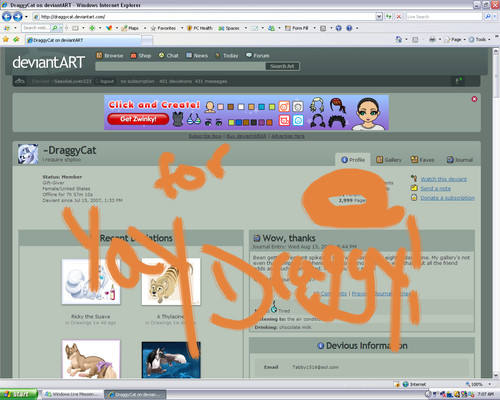Image resolution: width=500 pixels, height=400 pixels.
Task: Switch to the Journal tab
Action: (x=460, y=160)
